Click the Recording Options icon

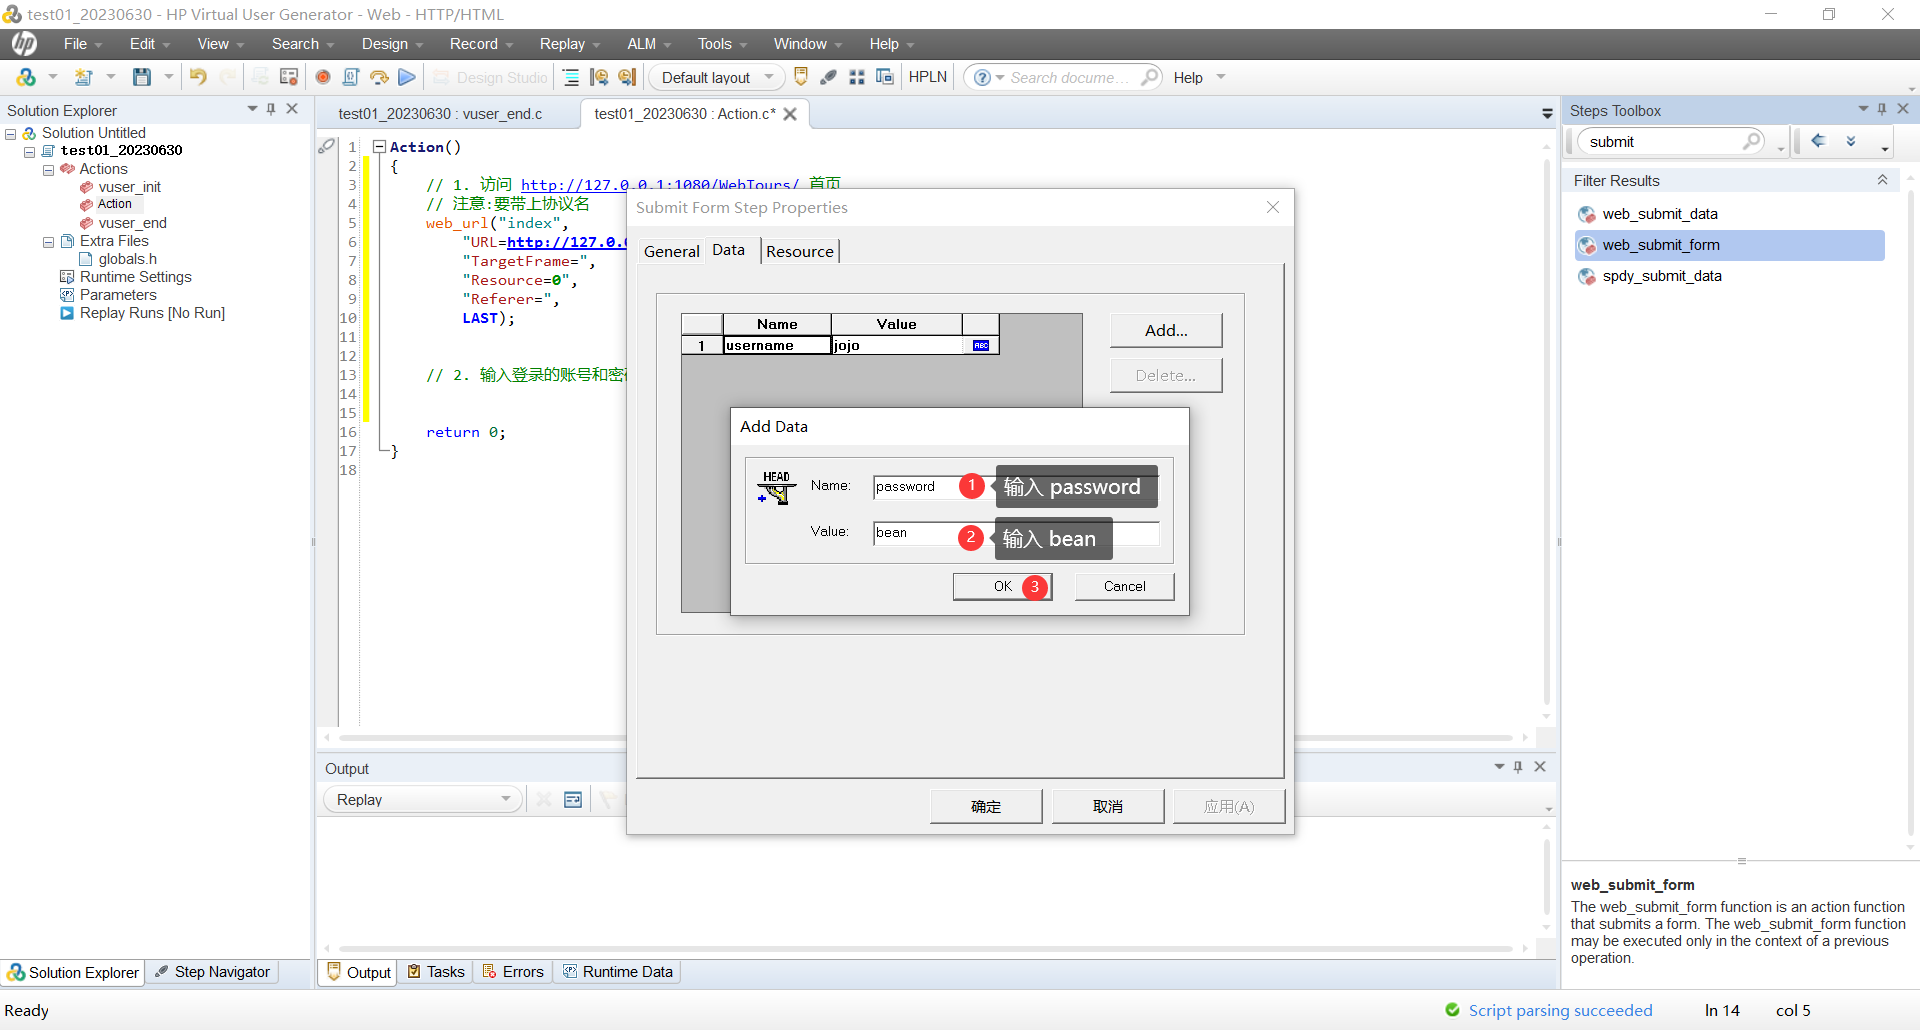pos(289,77)
